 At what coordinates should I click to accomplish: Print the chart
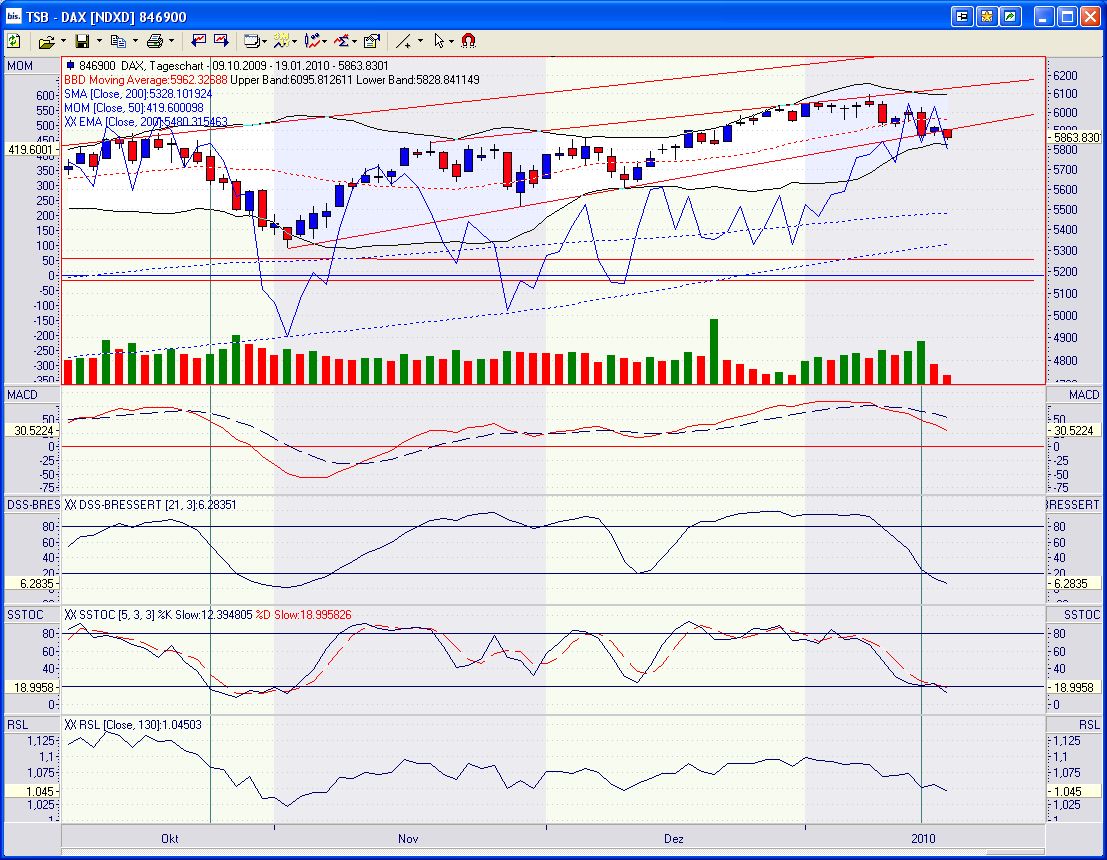pos(156,41)
